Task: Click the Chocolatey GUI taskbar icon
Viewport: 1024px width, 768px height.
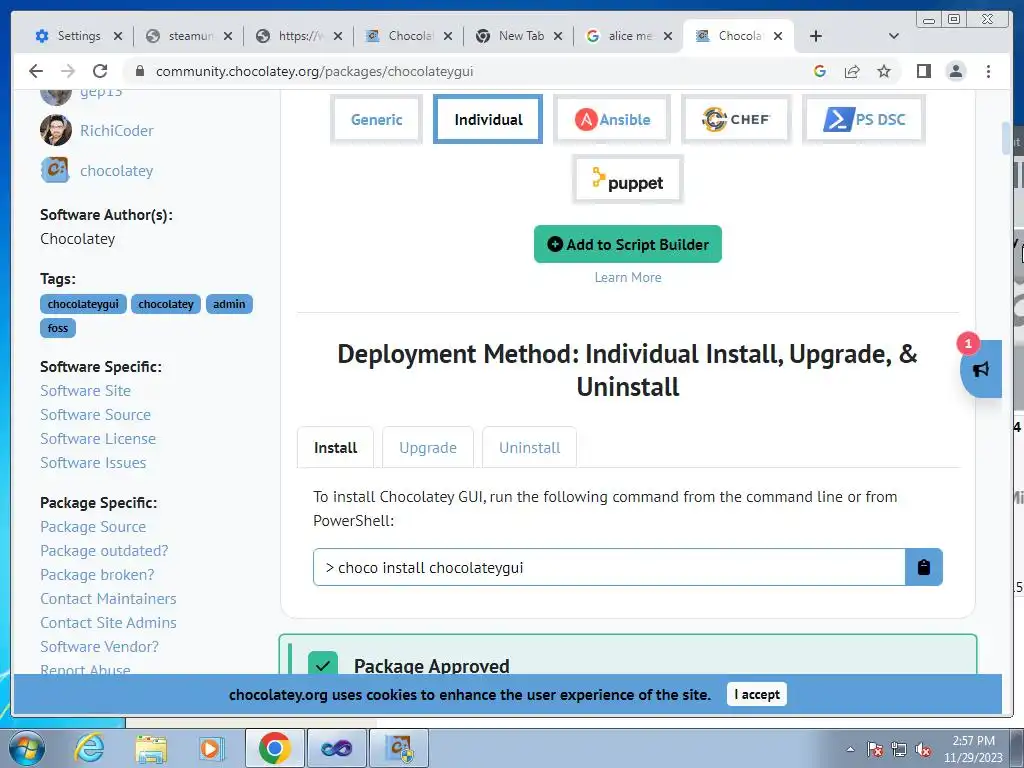Action: [x=399, y=748]
